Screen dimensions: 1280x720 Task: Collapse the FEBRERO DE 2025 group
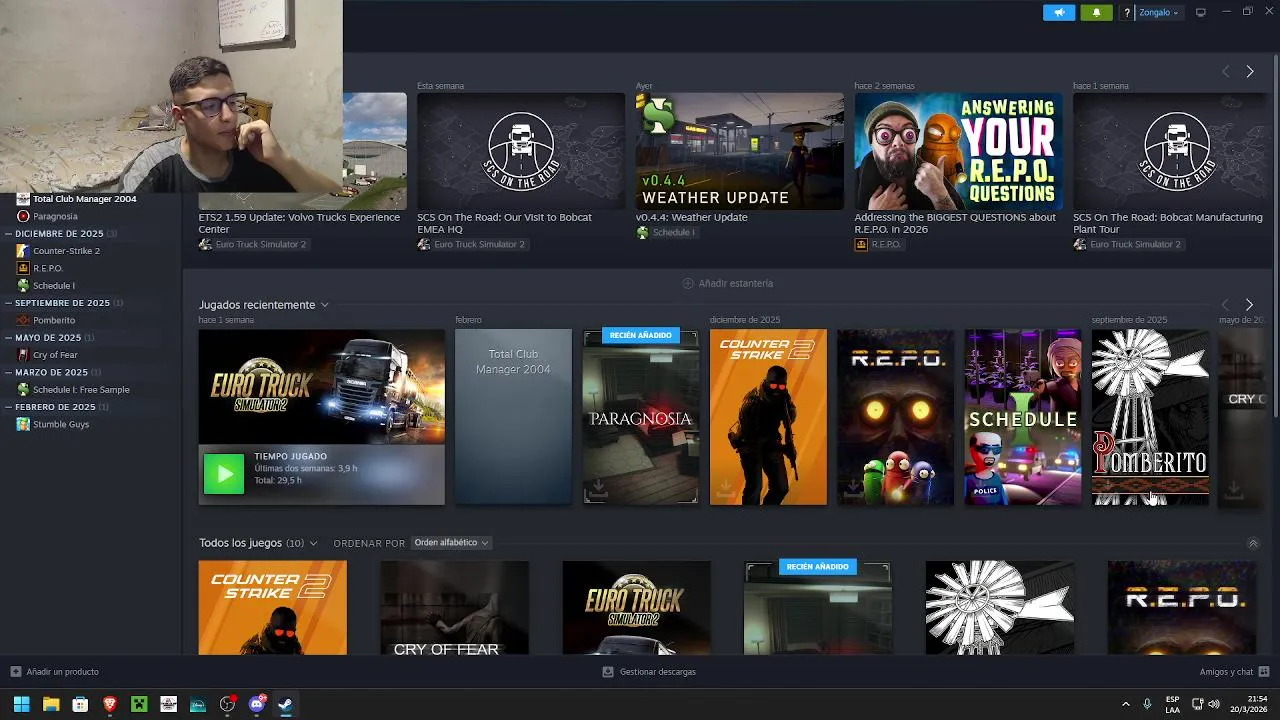(x=9, y=407)
